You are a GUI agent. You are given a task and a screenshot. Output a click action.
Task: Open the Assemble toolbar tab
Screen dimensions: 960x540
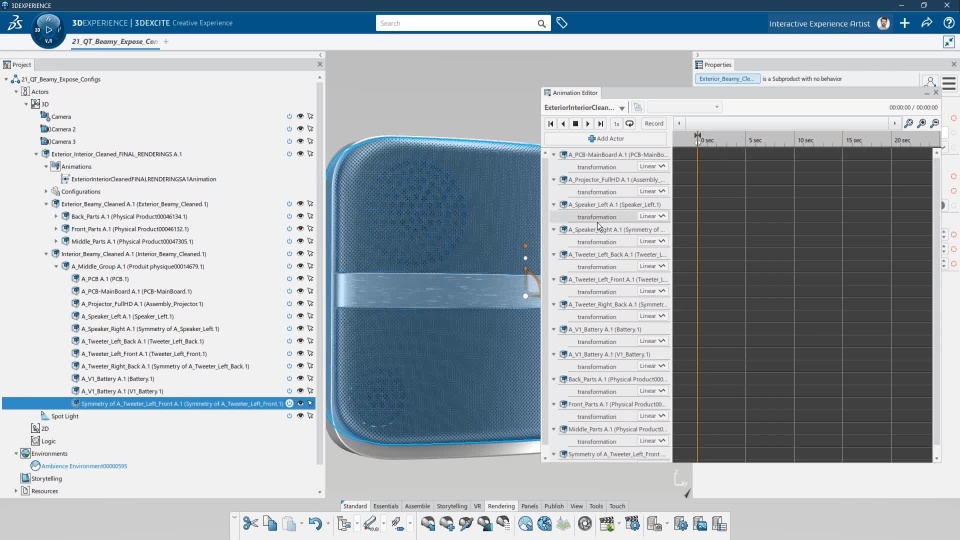tap(417, 506)
